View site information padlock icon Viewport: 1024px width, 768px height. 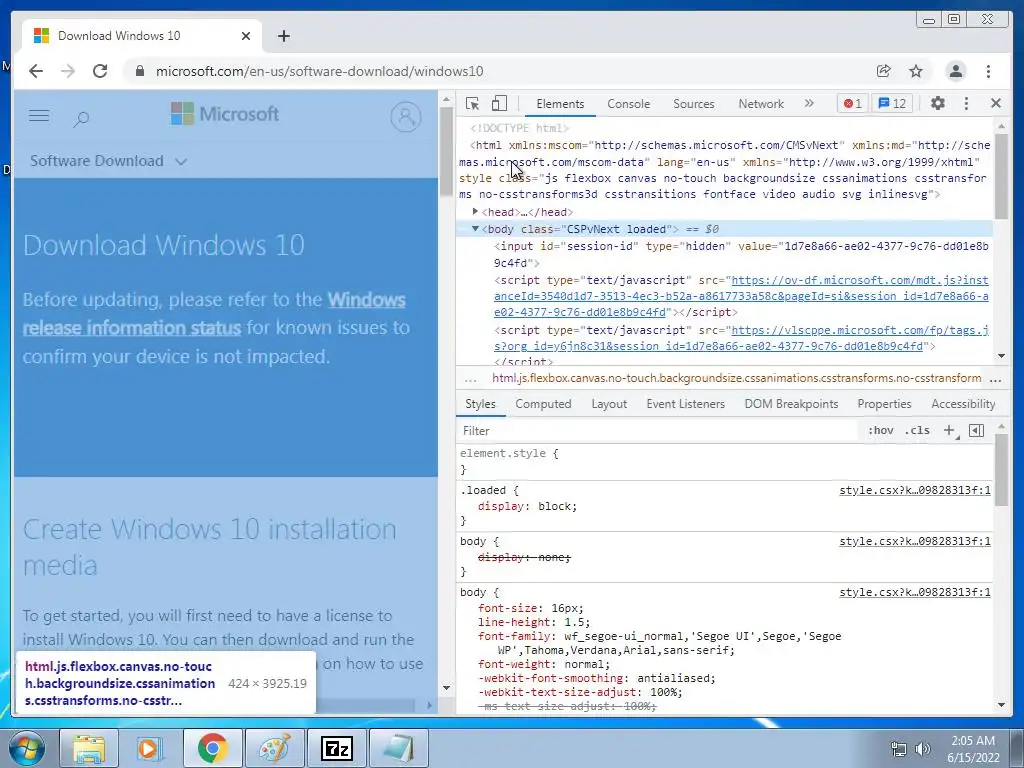coord(139,71)
